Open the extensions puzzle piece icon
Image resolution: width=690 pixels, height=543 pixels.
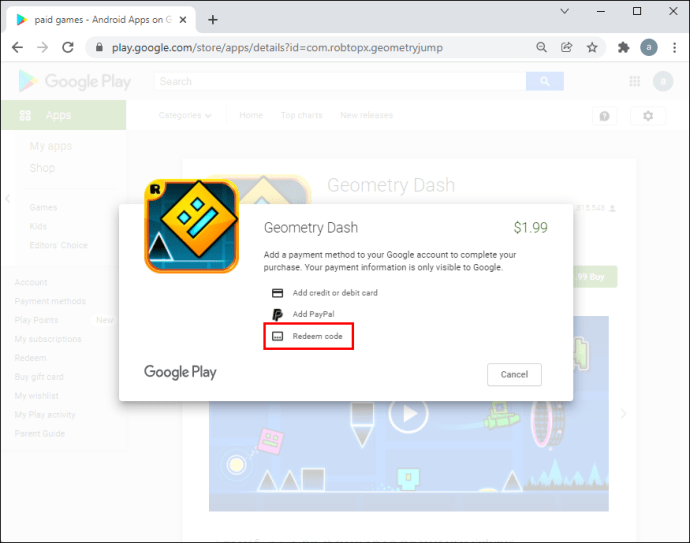click(624, 47)
